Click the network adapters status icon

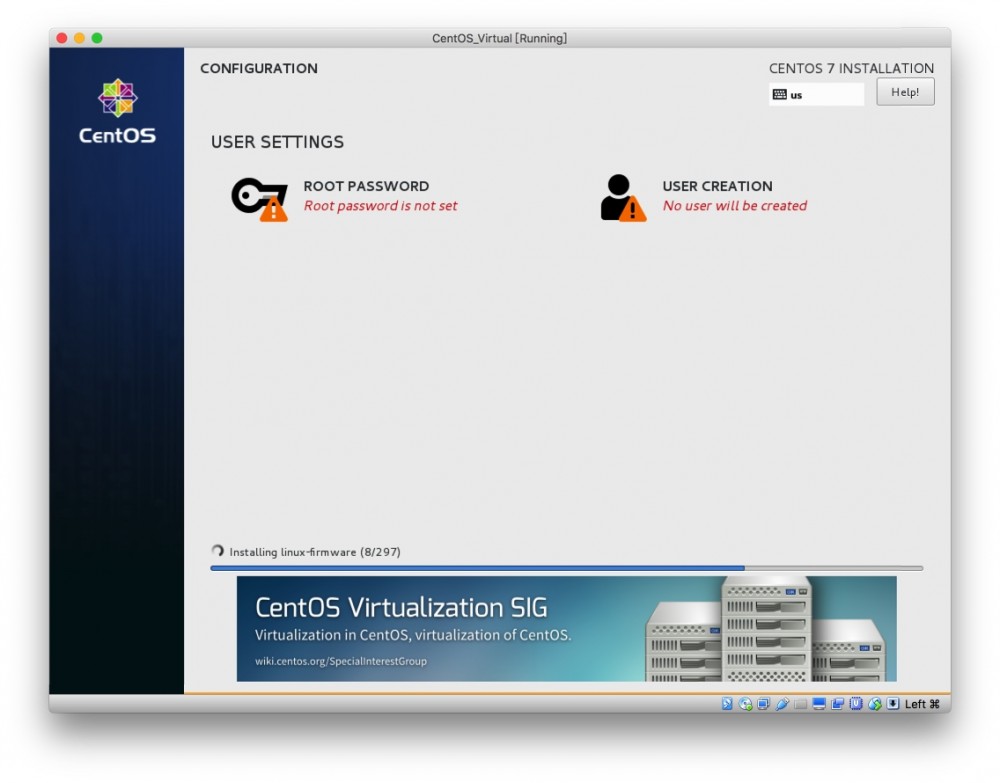tap(763, 703)
